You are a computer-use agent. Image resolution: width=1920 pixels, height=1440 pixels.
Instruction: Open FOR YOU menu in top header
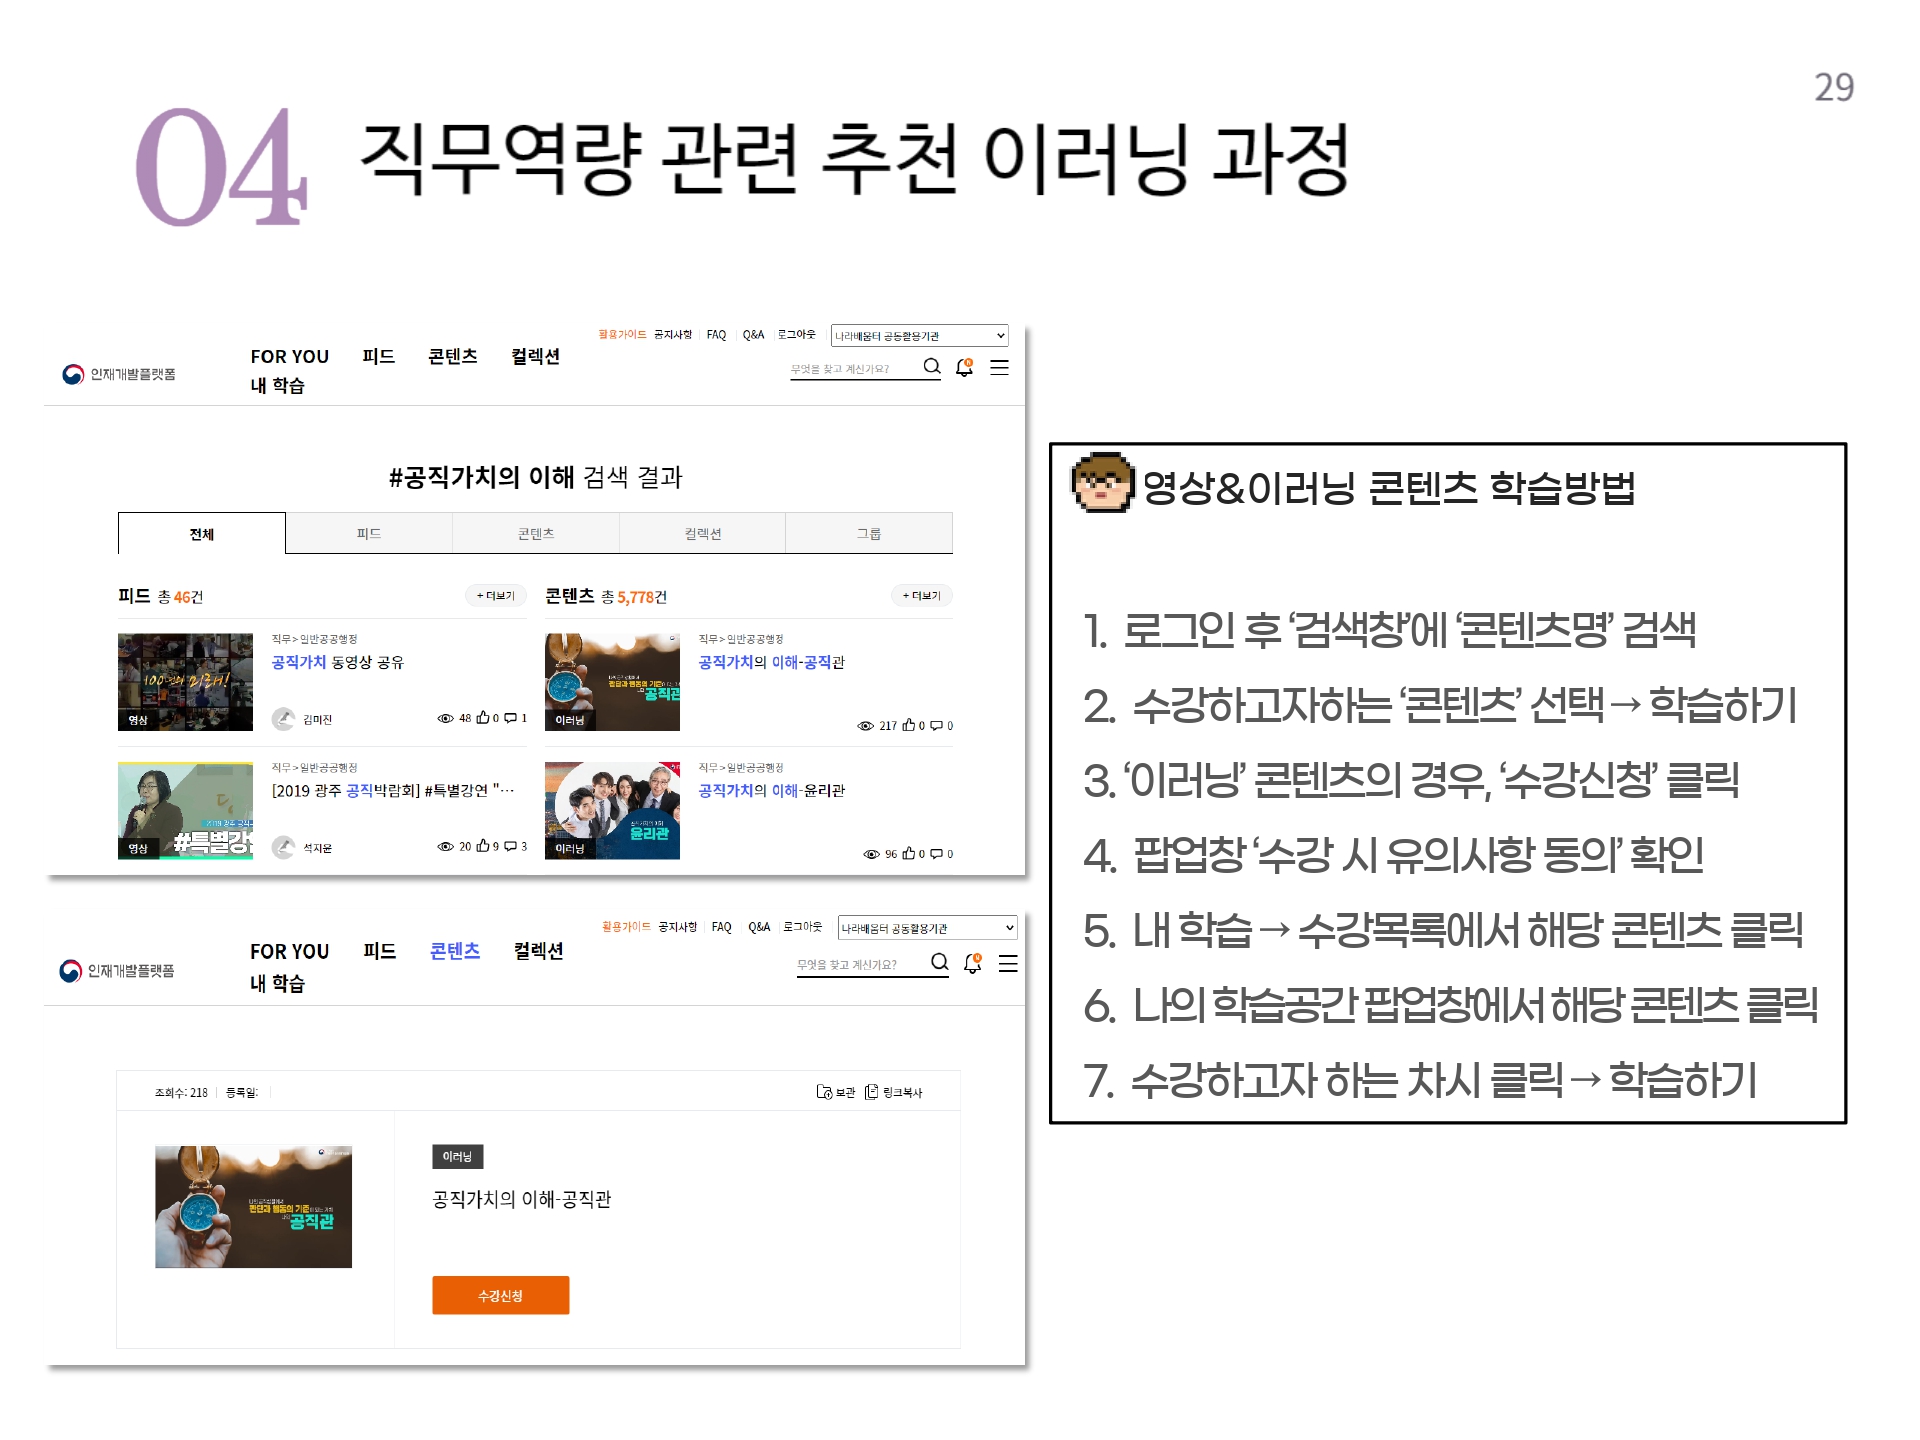click(x=289, y=357)
